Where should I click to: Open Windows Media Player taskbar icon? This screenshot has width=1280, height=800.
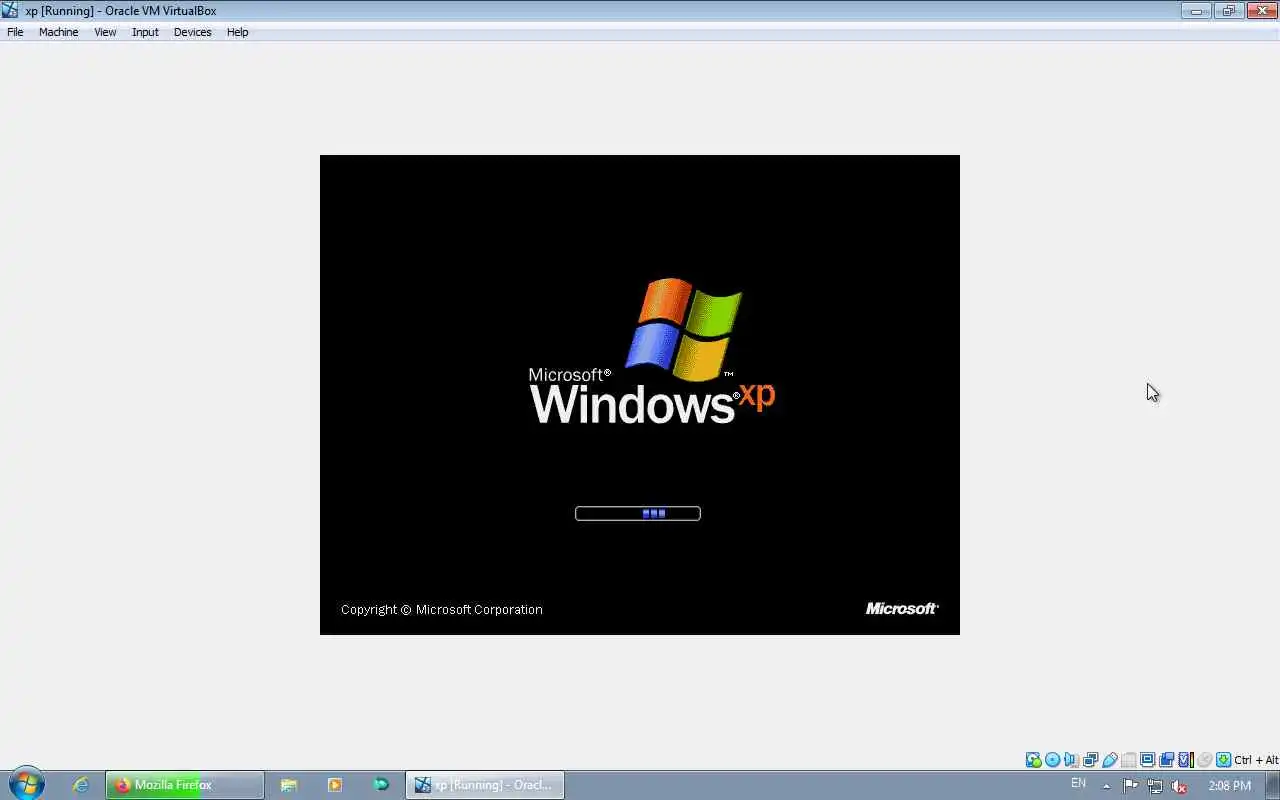tap(335, 785)
